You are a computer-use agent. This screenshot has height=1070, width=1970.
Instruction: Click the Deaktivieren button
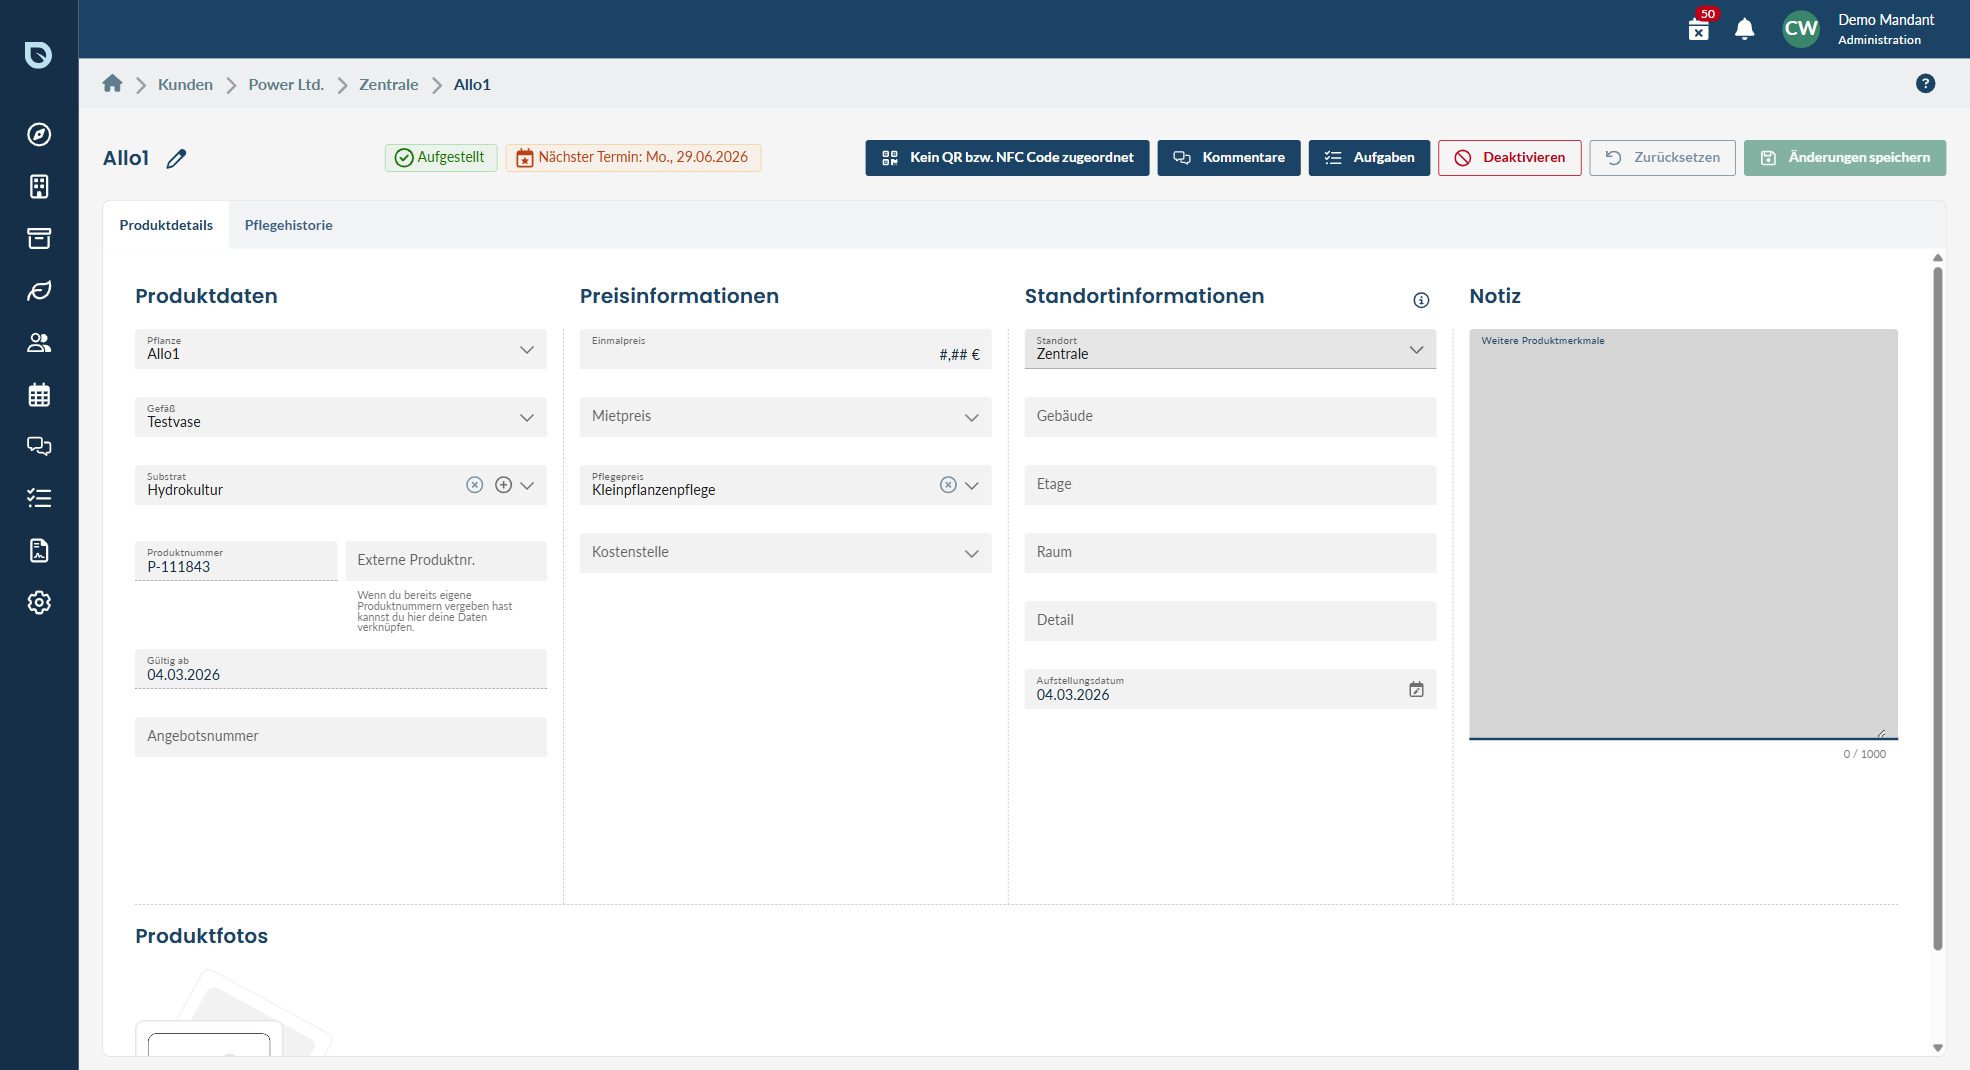coord(1510,158)
